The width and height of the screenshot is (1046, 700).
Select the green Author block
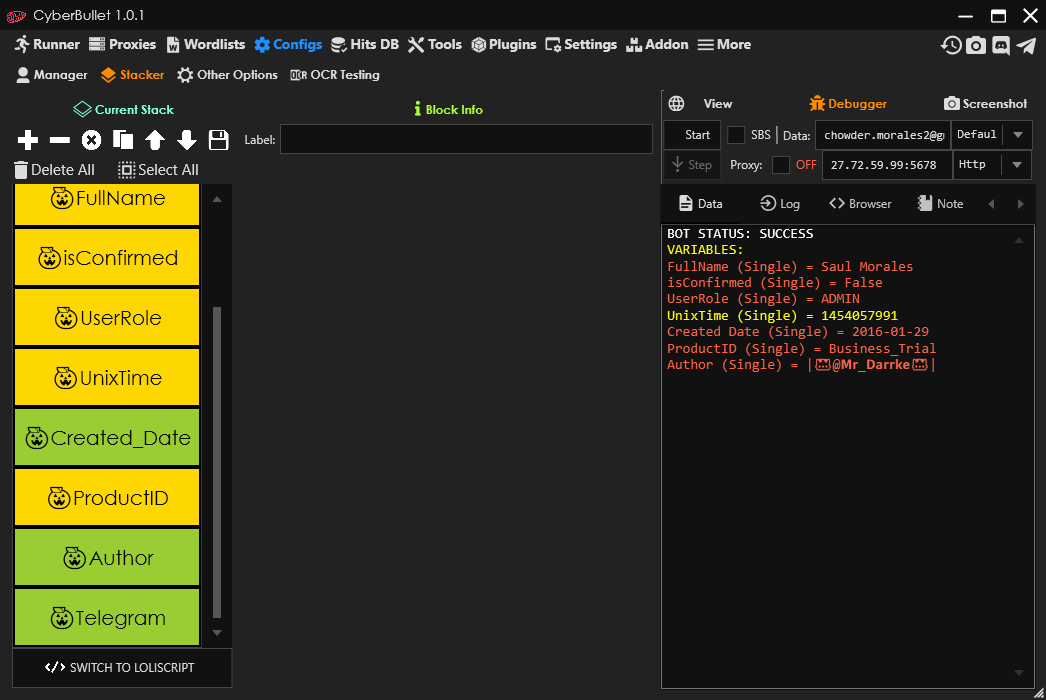[x=107, y=558]
